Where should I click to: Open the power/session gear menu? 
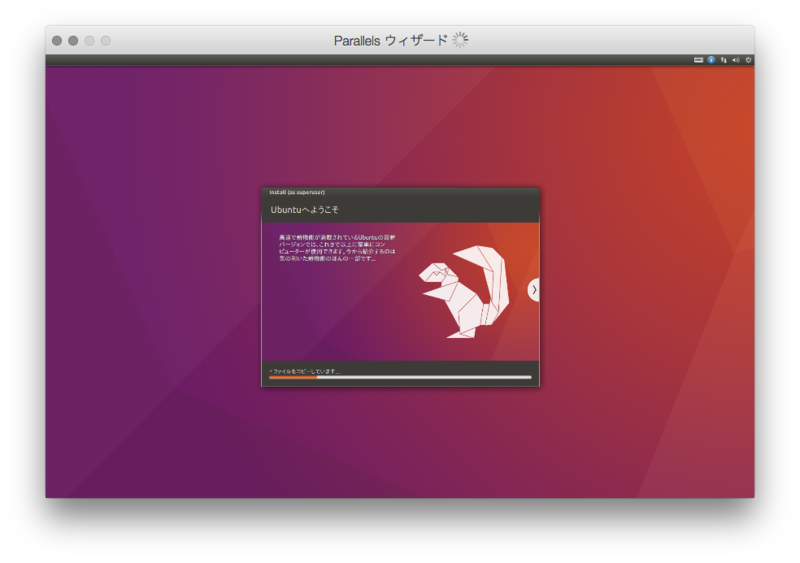click(748, 60)
